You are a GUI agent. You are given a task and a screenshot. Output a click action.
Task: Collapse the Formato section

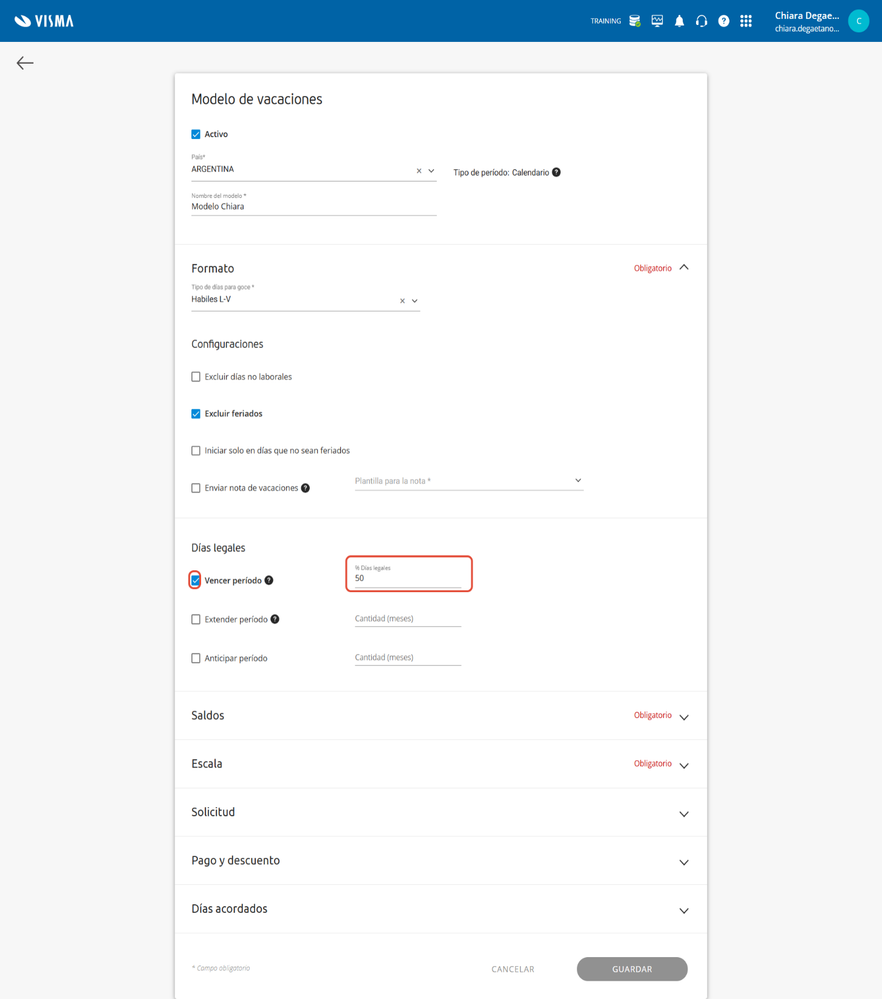684,268
